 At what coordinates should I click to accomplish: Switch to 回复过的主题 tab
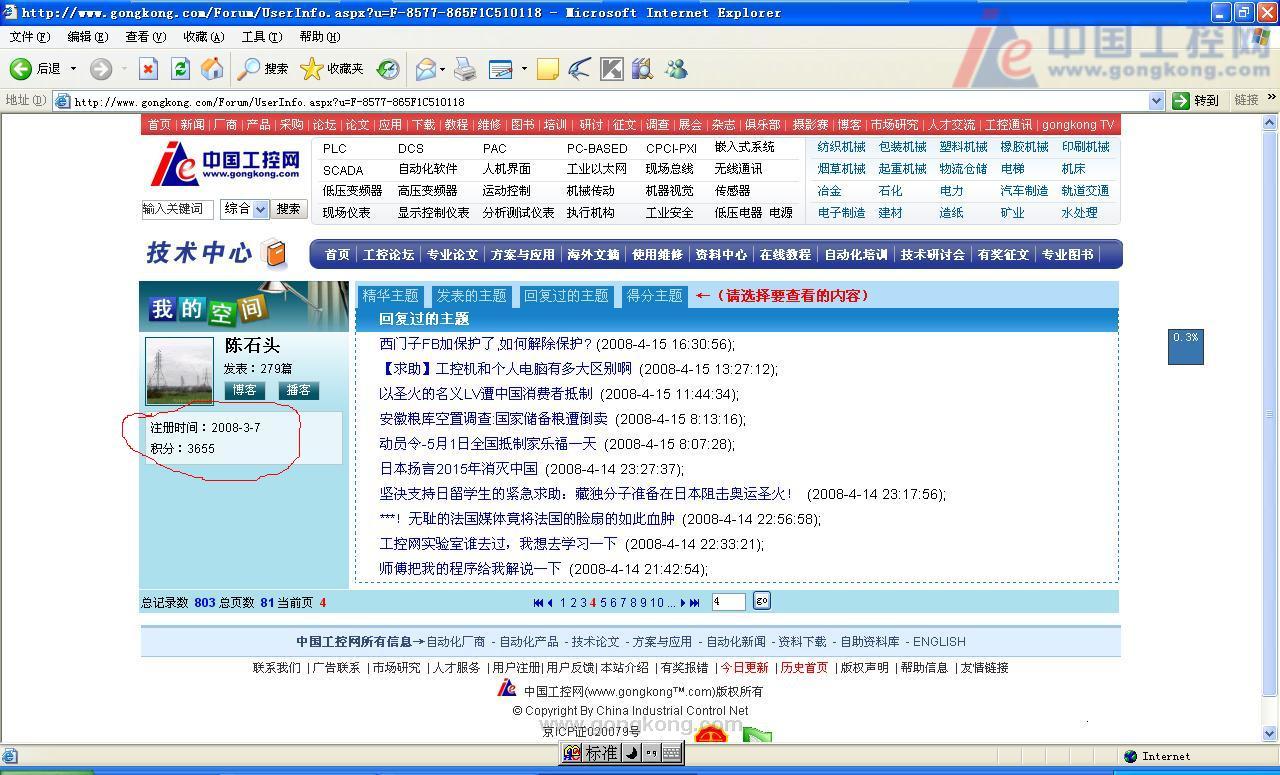[x=566, y=295]
